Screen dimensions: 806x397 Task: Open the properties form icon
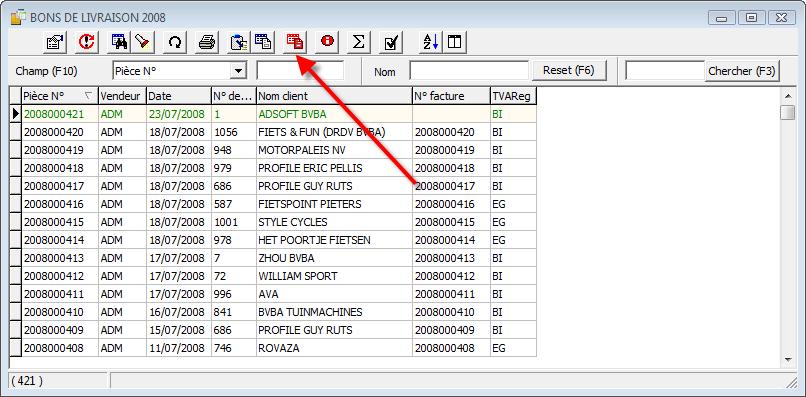(55, 42)
